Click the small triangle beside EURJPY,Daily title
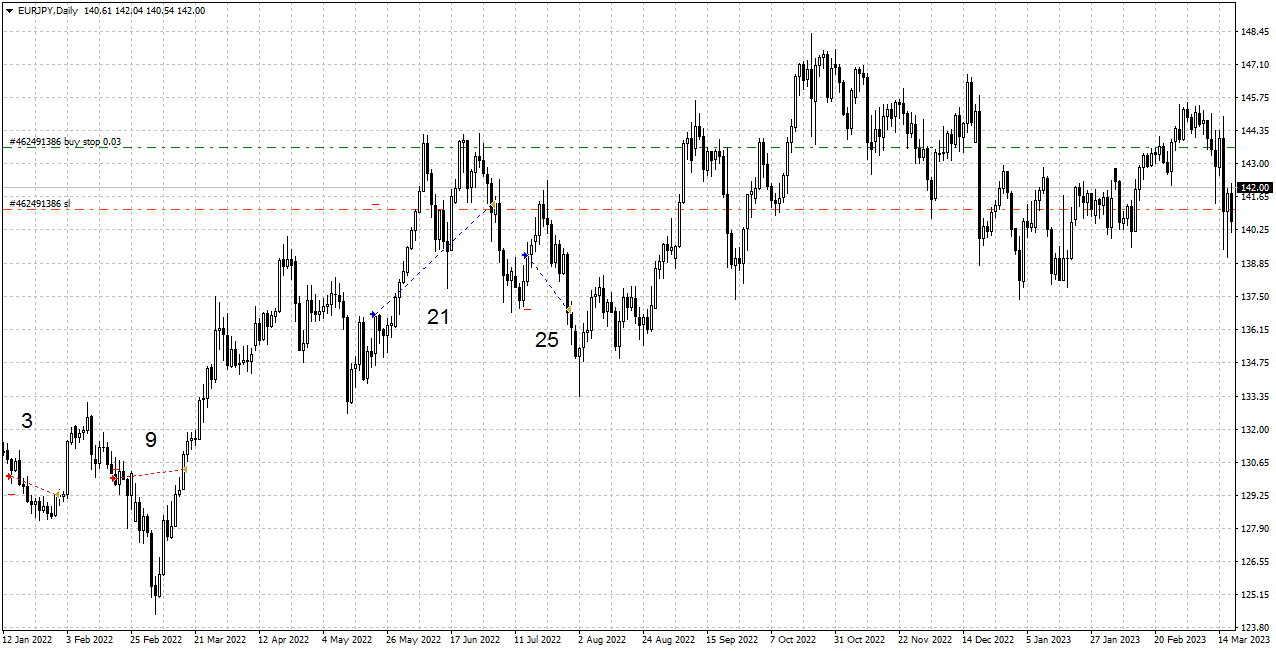The width and height of the screenshot is (1276, 651). point(9,10)
